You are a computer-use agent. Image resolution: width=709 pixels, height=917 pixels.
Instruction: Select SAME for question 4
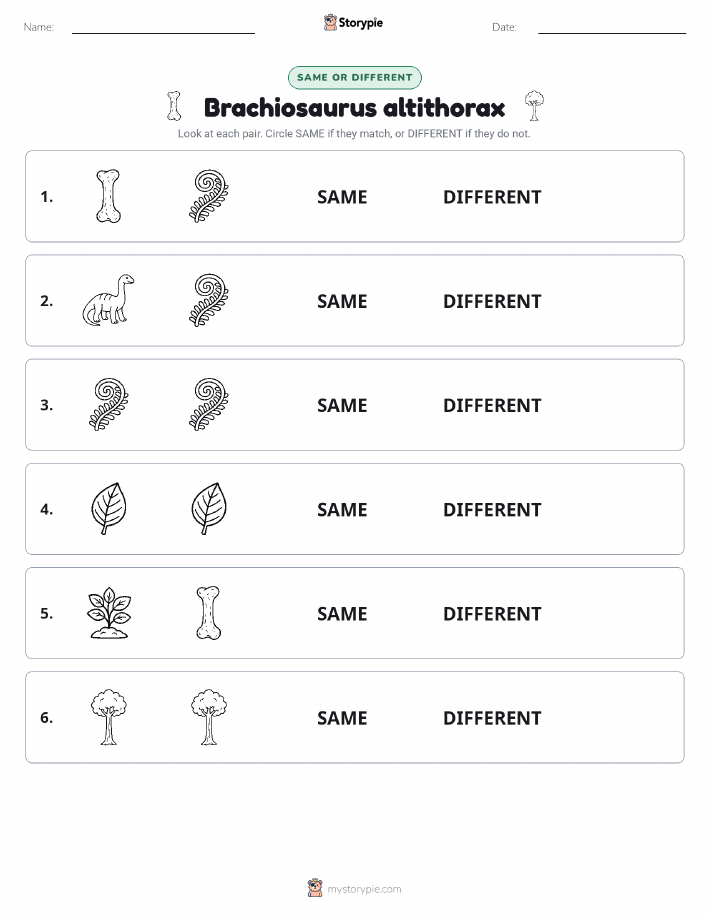click(342, 509)
